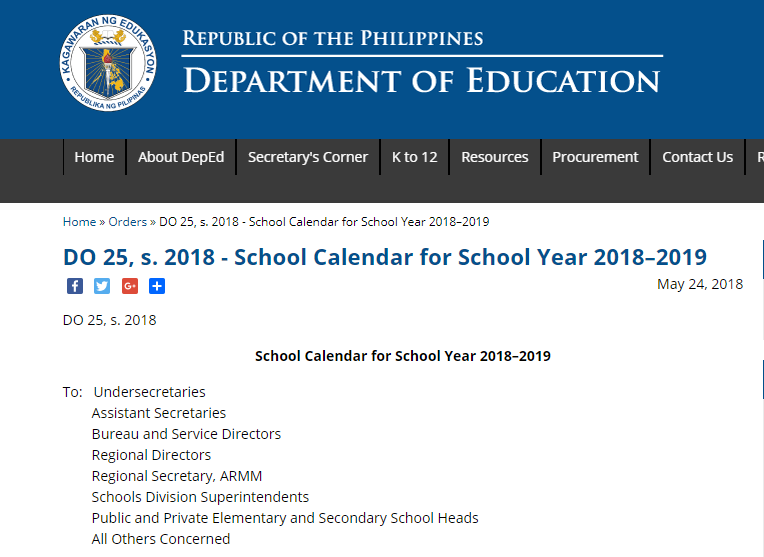Click the 'DO 25, s. 2018' text below share icons
Viewport: 764px width, 557px height.
pos(110,320)
